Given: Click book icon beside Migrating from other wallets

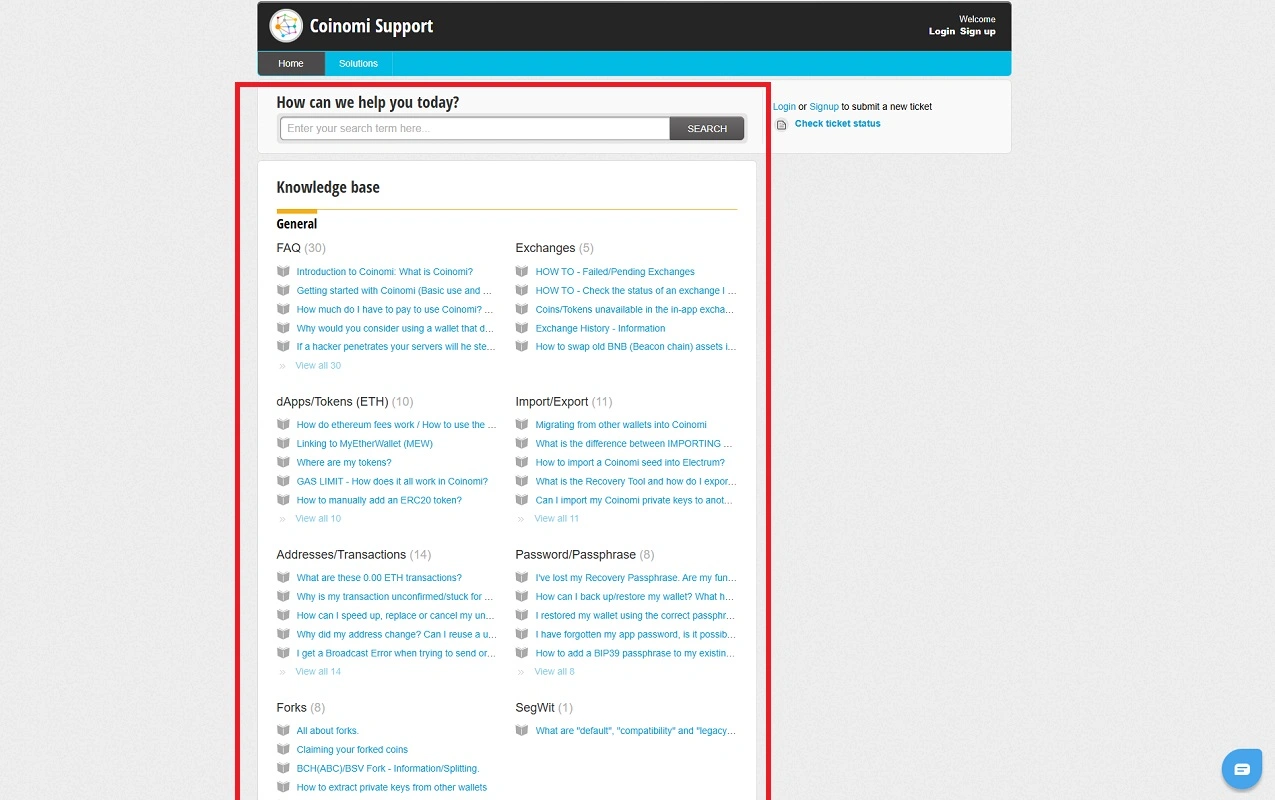Looking at the screenshot, I should (522, 425).
